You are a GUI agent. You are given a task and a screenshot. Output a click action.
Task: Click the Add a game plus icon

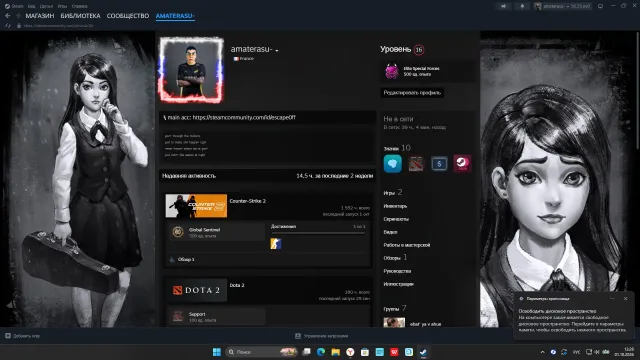[8, 336]
